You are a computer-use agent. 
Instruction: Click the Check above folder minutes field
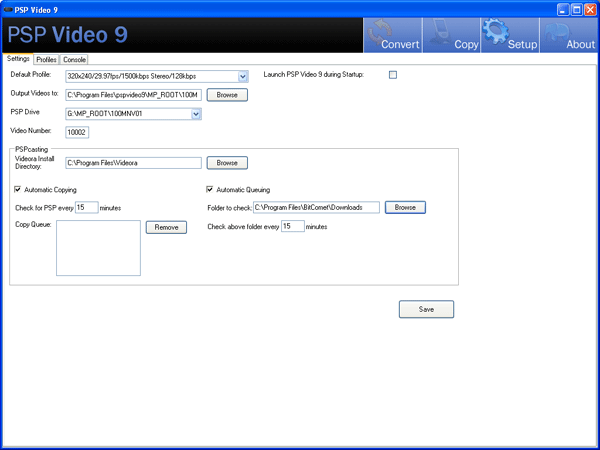[x=293, y=226]
